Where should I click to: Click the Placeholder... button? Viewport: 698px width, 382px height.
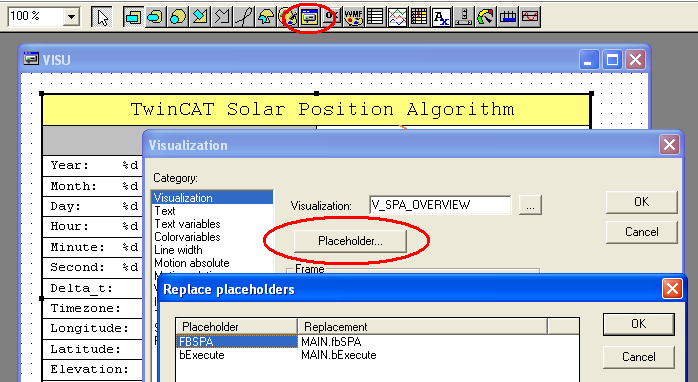(x=350, y=241)
